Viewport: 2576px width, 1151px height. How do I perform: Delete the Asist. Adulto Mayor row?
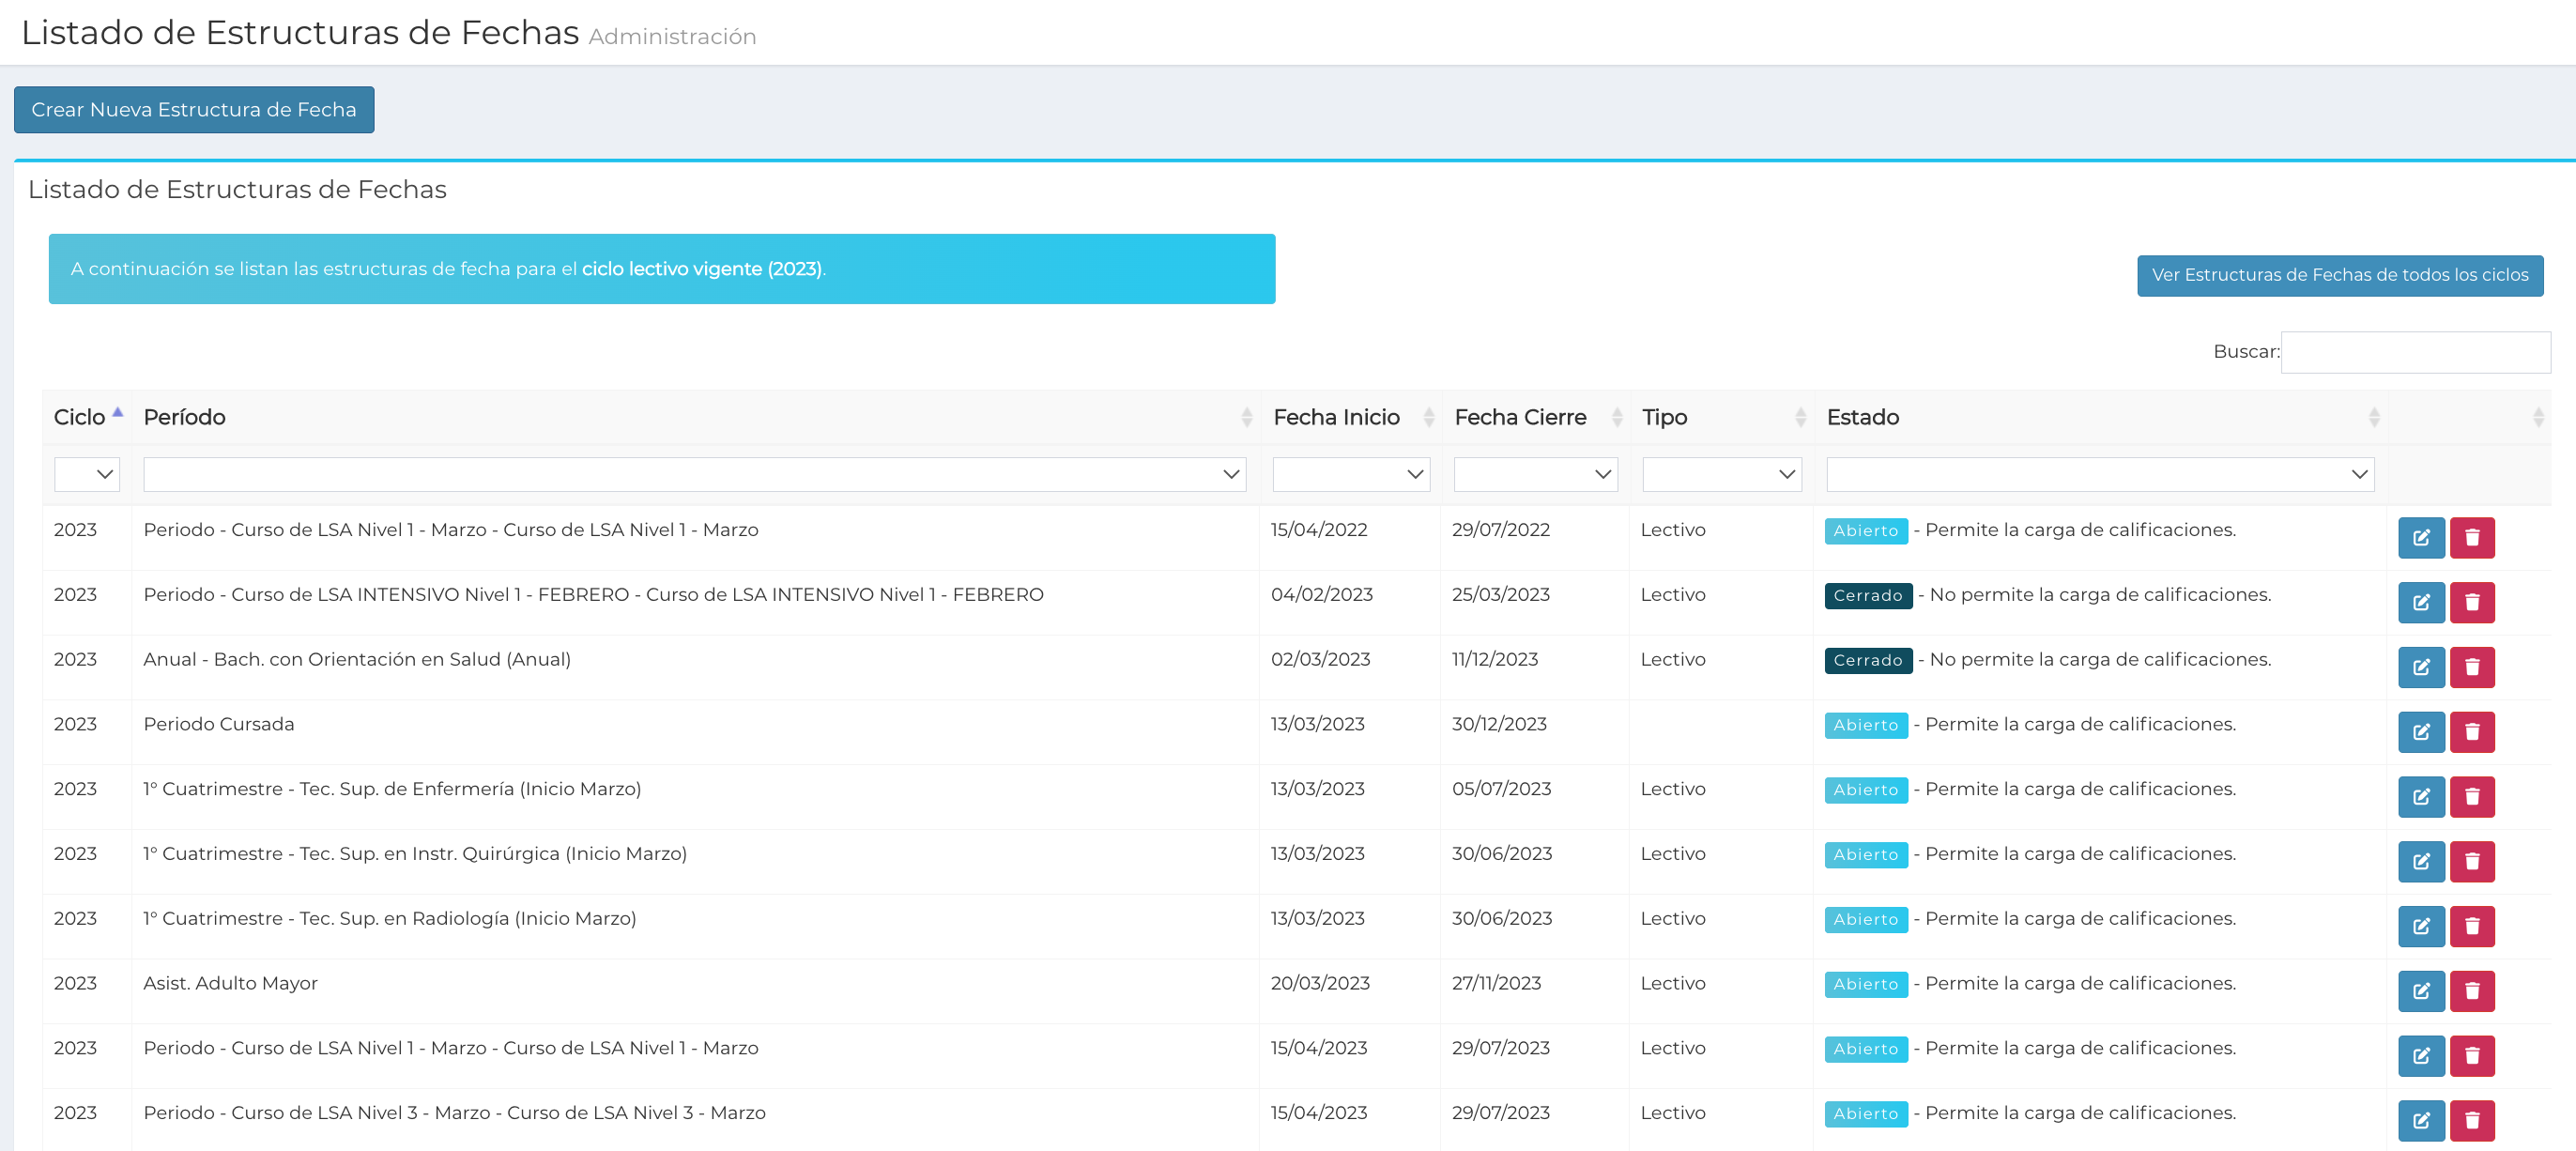[2471, 991]
